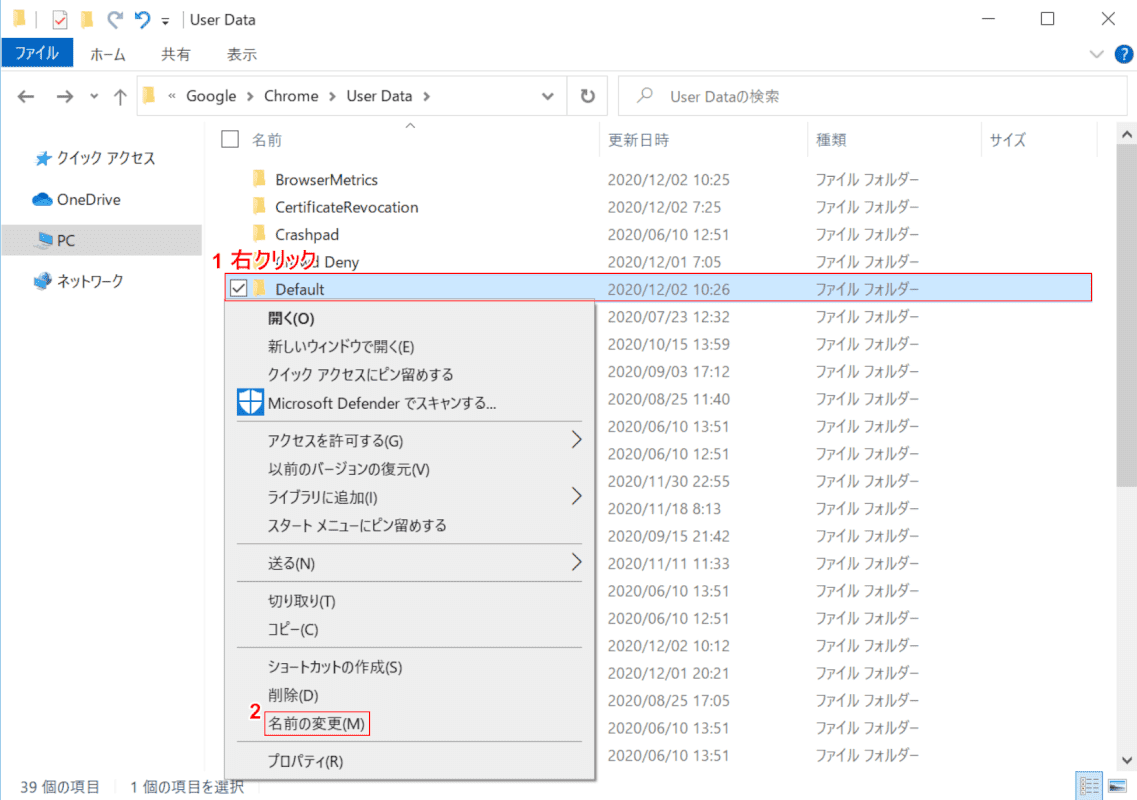
Task: Toggle the select-all checkbox in header
Action: 230,139
